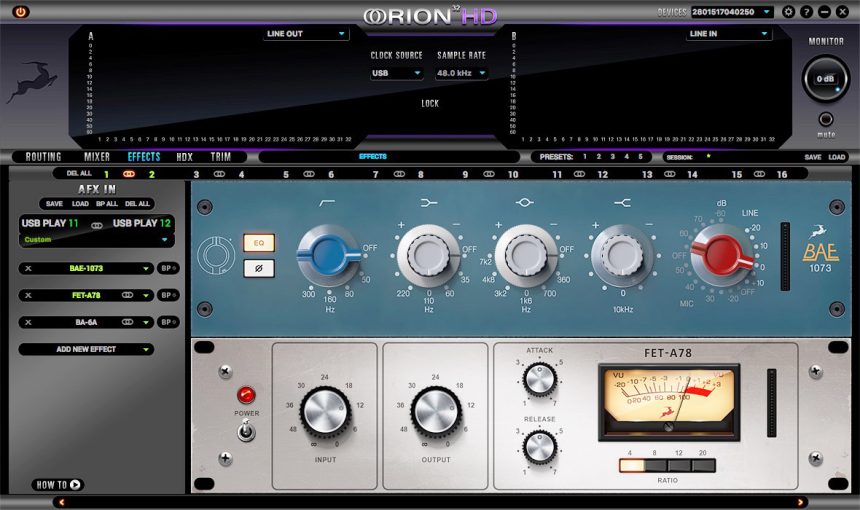
Task: Click the link icon between USB PLAY channels
Action: click(97, 224)
